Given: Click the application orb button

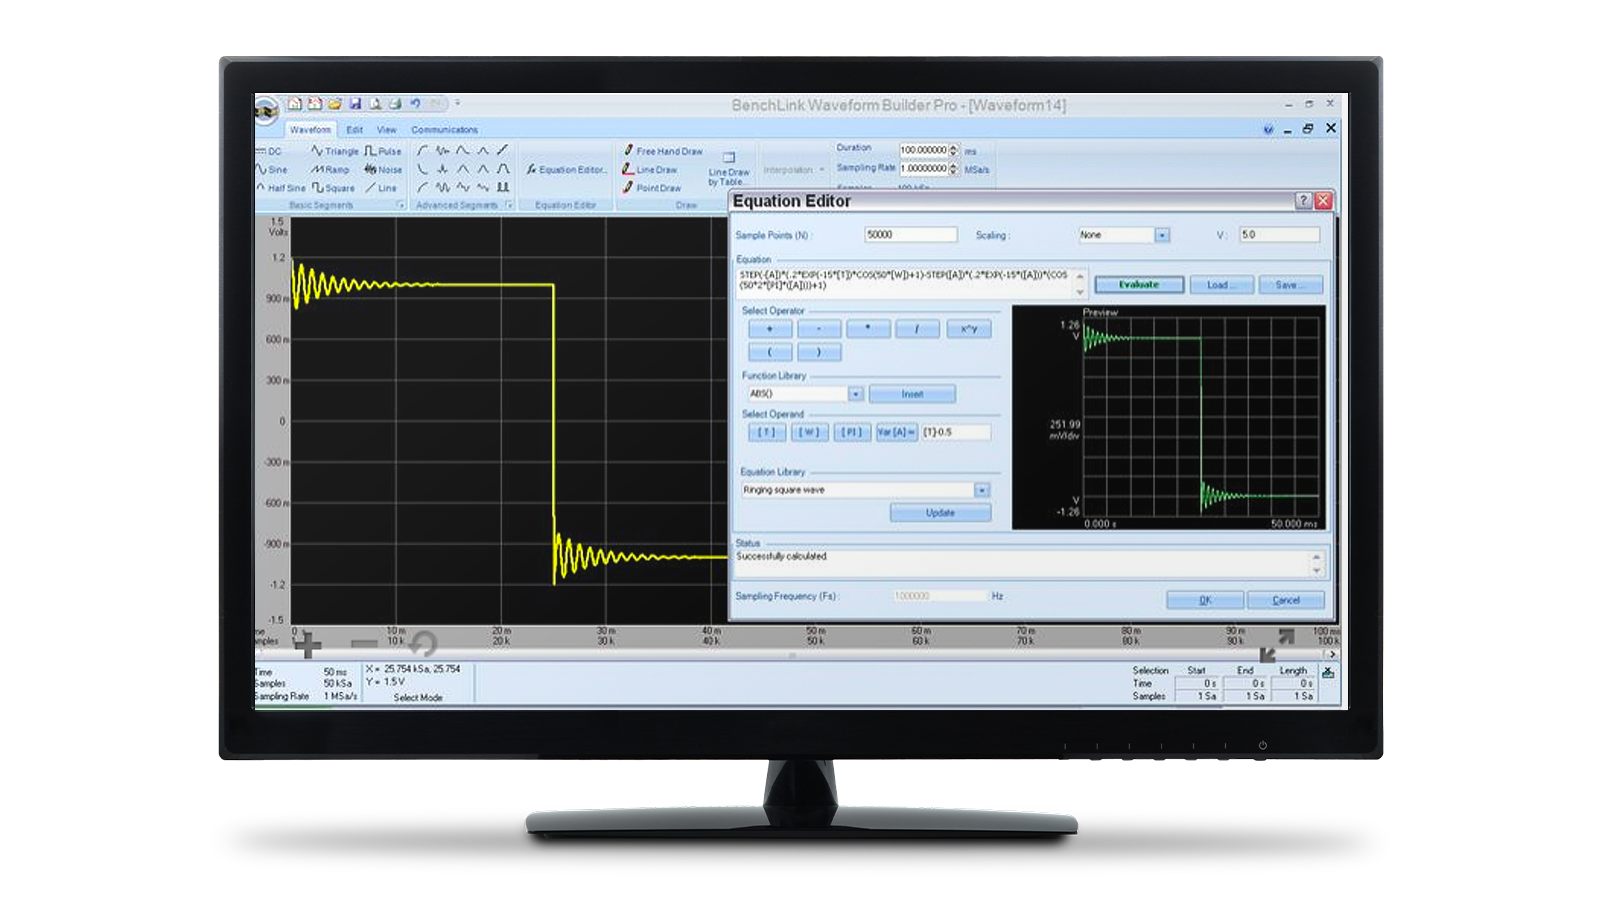Looking at the screenshot, I should 266,110.
